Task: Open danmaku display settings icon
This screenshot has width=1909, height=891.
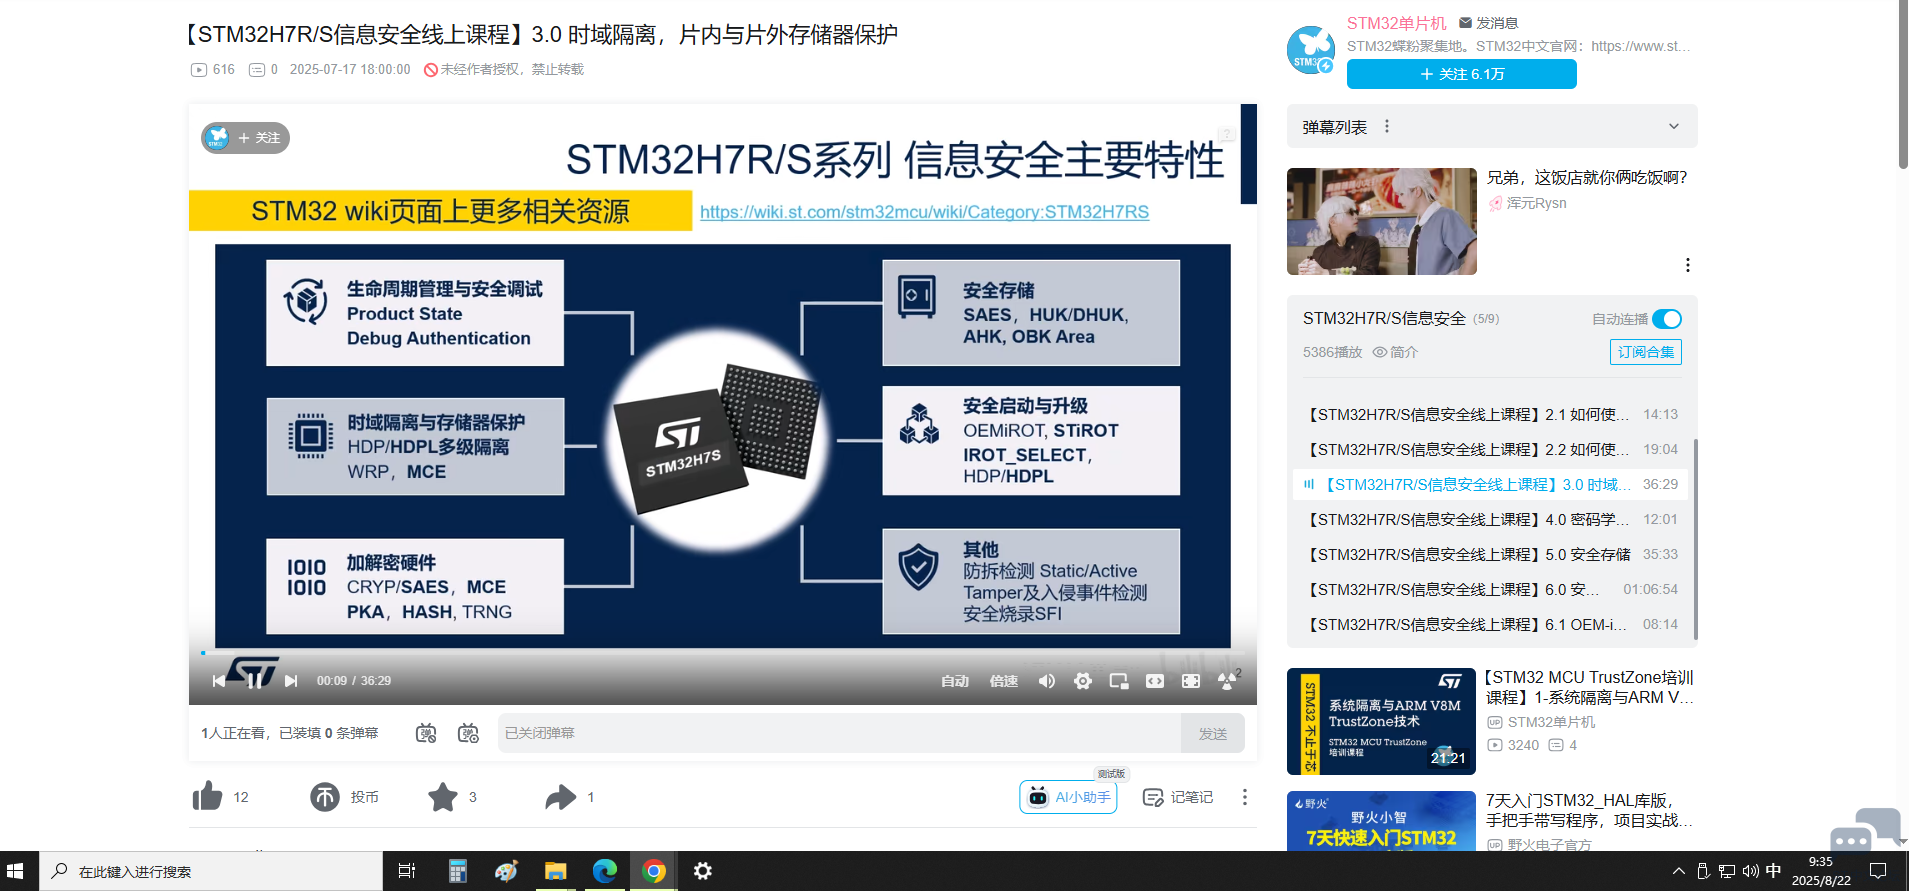Action: pos(468,733)
